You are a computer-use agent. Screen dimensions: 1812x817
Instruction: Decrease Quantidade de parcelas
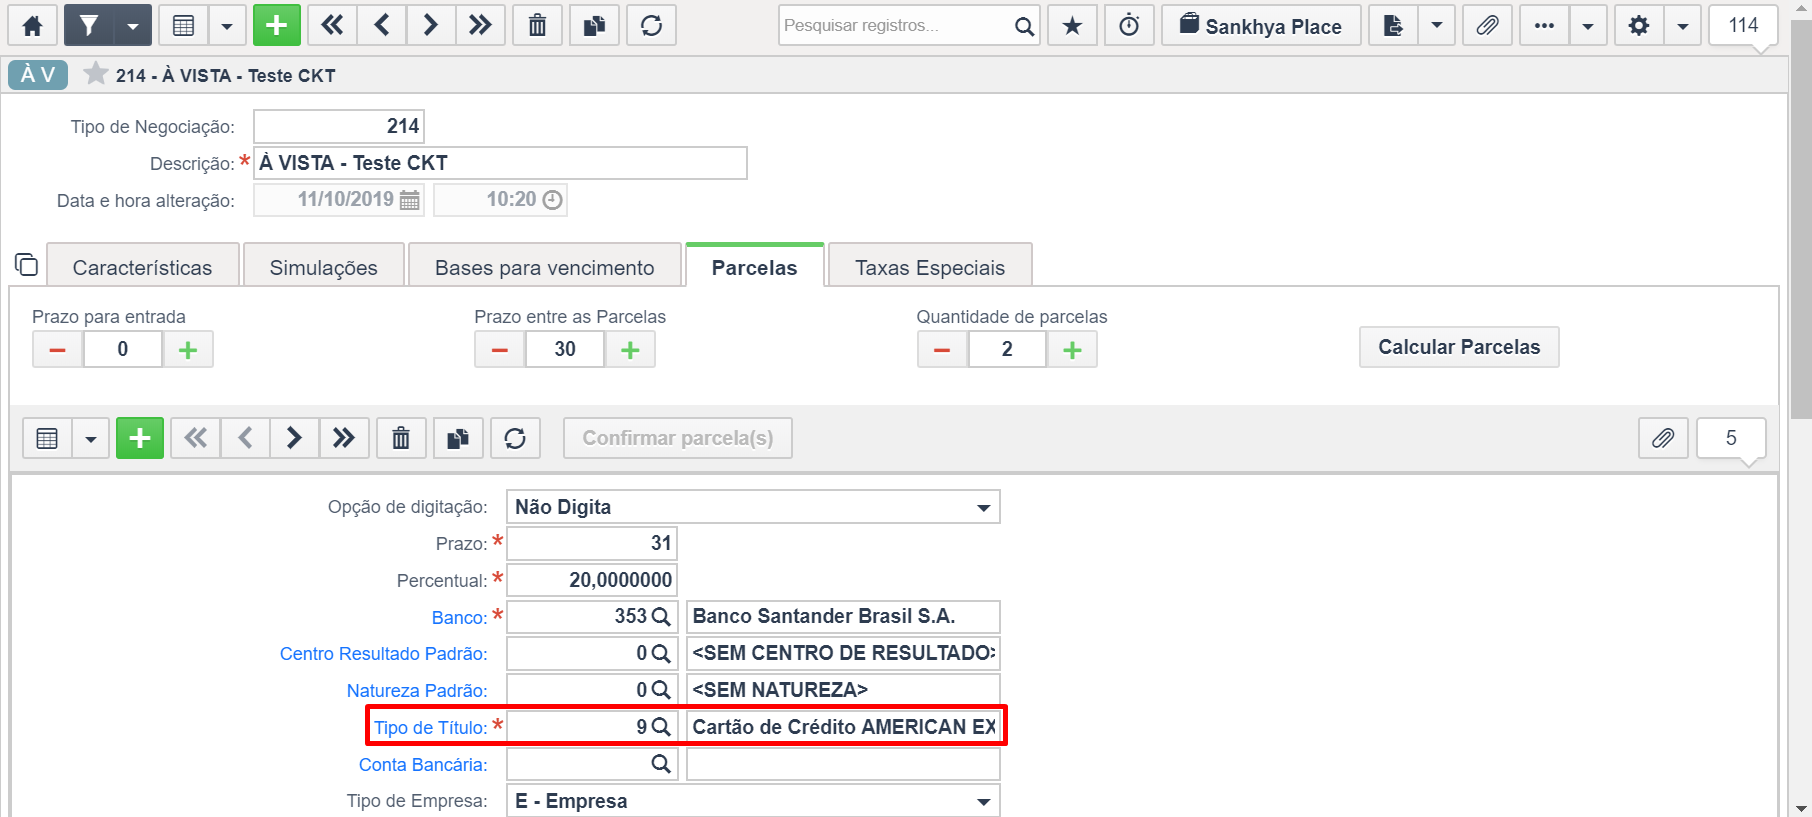point(942,349)
